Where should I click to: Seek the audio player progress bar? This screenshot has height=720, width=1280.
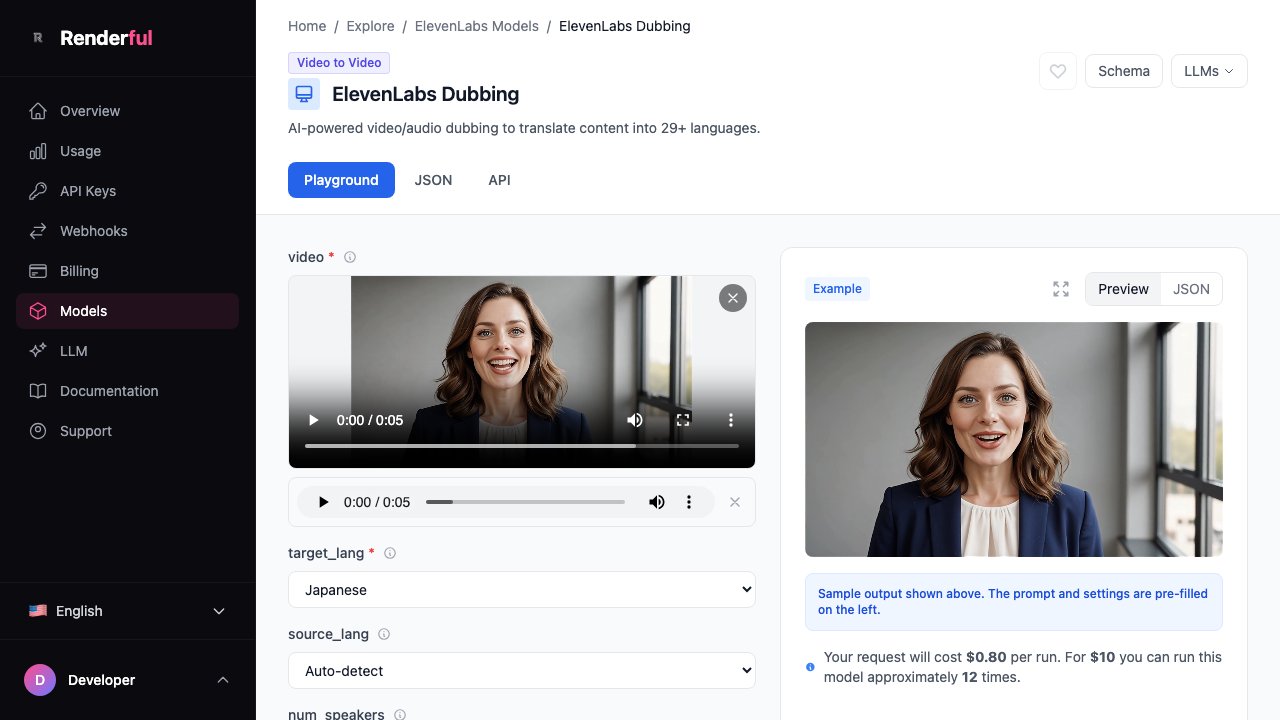click(x=525, y=502)
